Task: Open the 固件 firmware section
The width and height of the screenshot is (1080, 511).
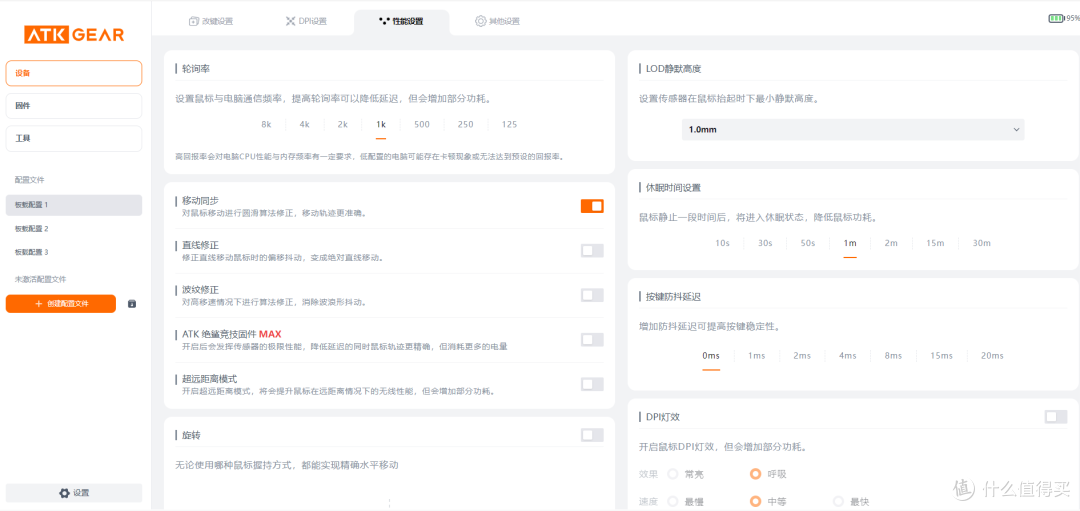Action: tap(74, 106)
